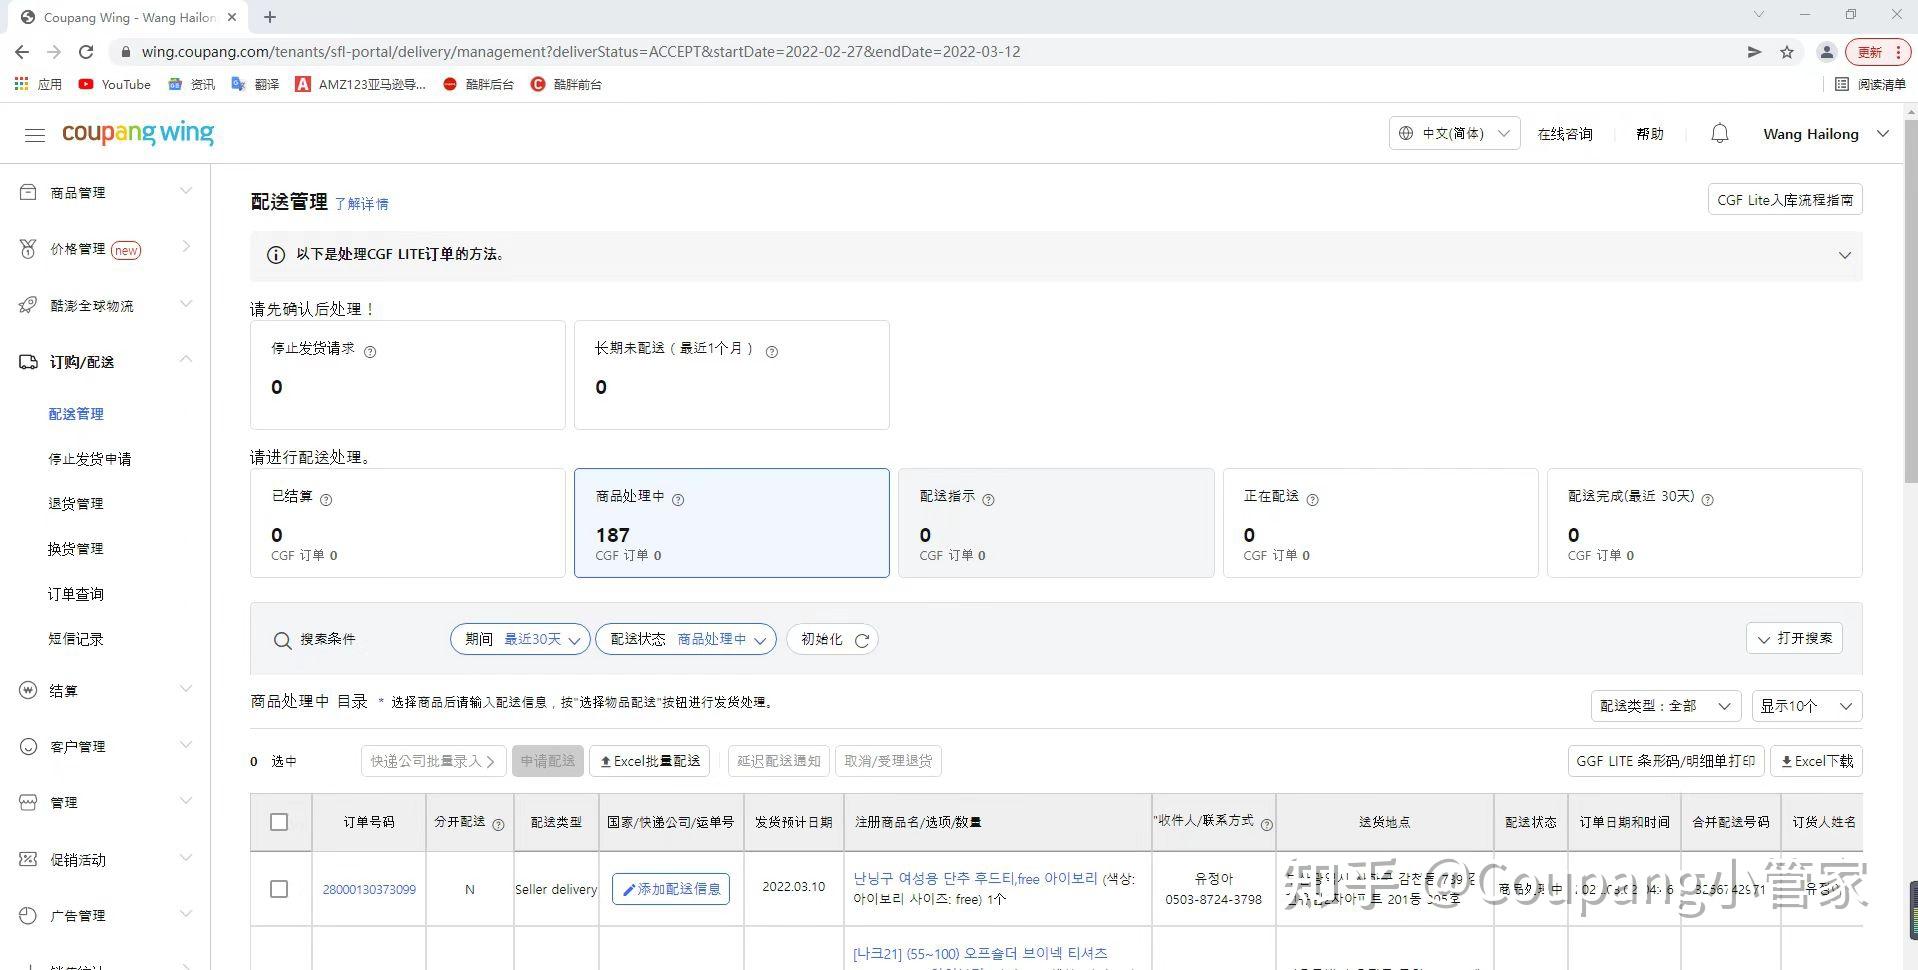
Task: Select 配送管理 in sidebar
Action: [76, 414]
